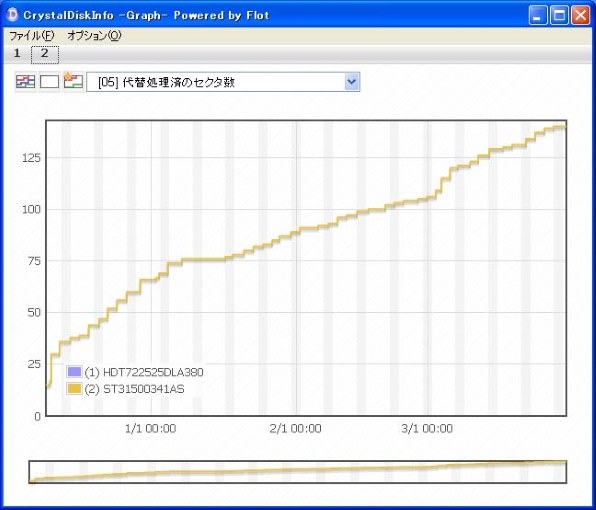Click the blank deselect-all icon
The height and width of the screenshot is (510, 596).
(49, 81)
